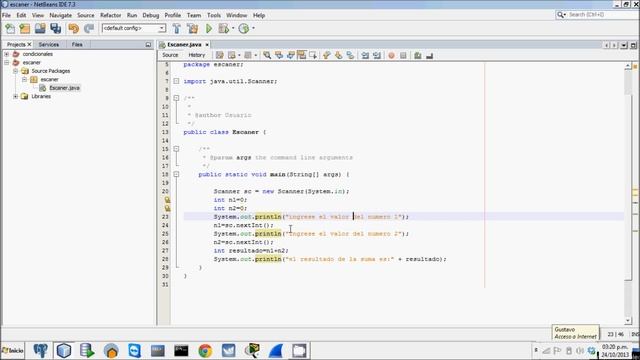This screenshot has width=640, height=360.
Task: Run the project with the green play icon
Action: click(209, 28)
